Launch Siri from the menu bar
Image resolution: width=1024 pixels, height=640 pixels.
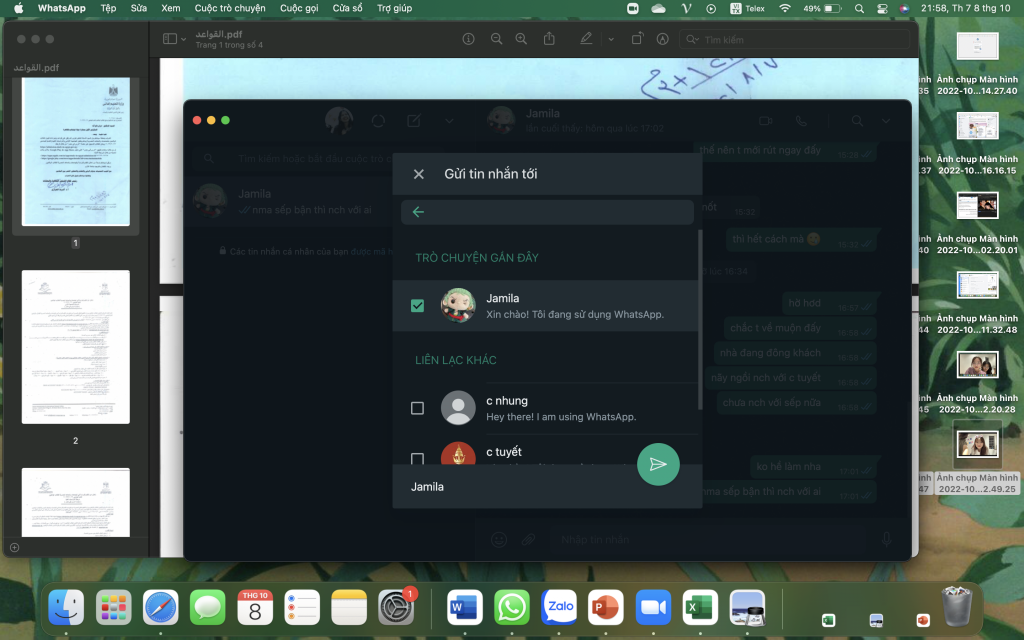click(x=904, y=8)
